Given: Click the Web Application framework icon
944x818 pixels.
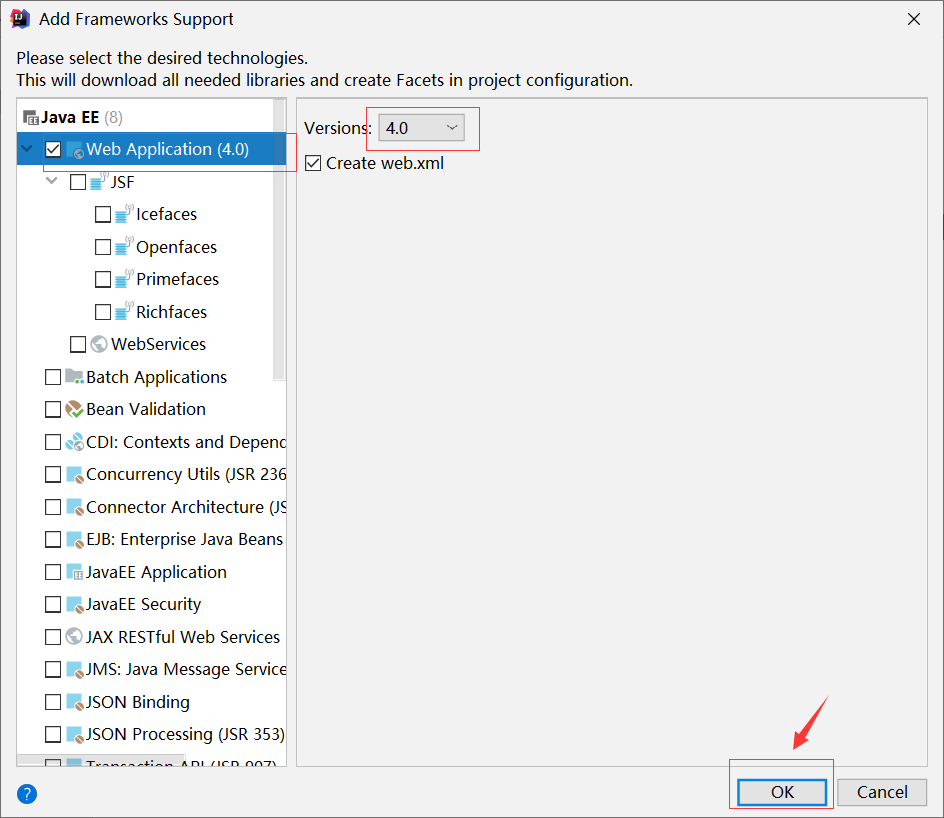Looking at the screenshot, I should (75, 150).
